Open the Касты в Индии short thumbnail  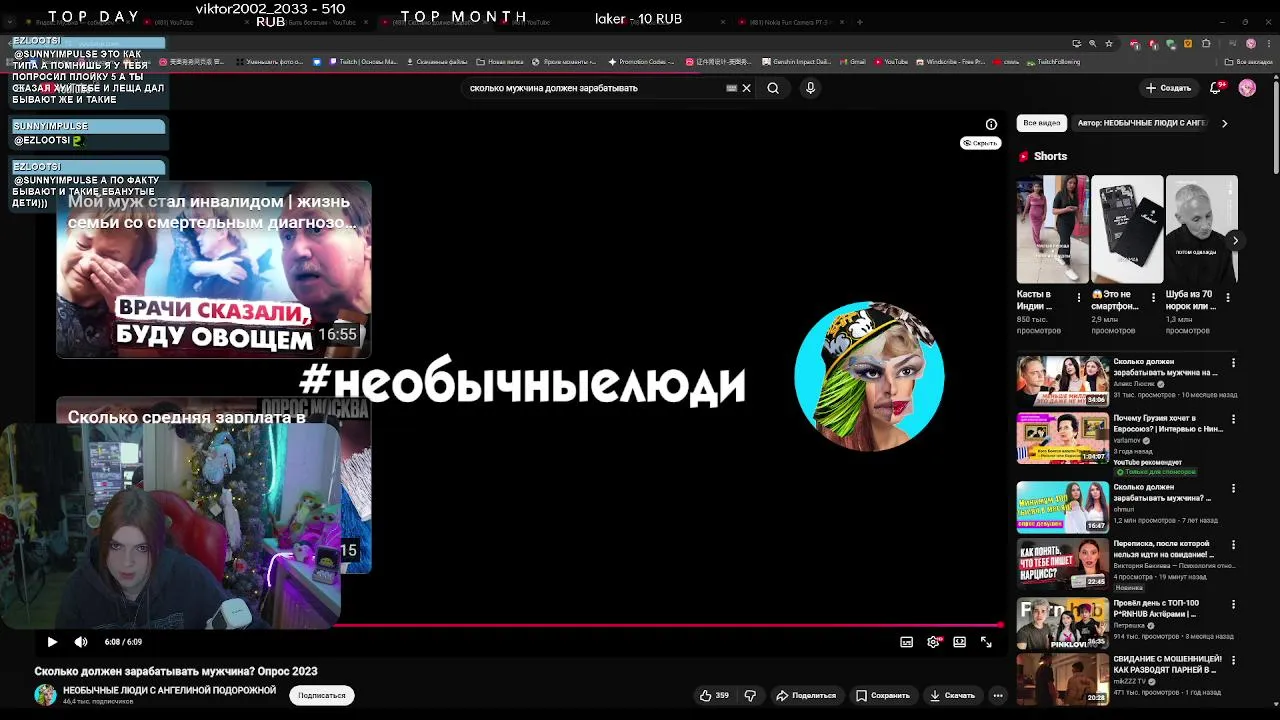click(x=1052, y=229)
